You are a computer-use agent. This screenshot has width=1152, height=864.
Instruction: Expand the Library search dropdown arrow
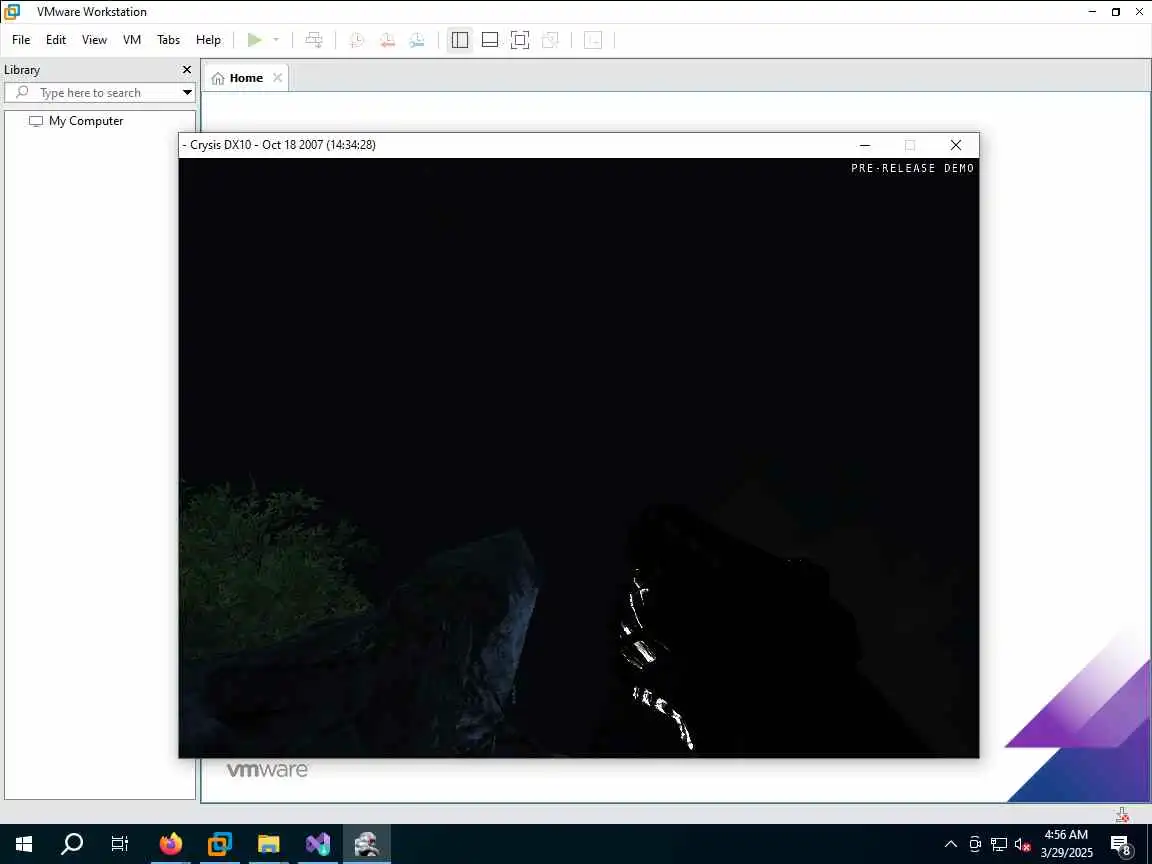click(187, 93)
